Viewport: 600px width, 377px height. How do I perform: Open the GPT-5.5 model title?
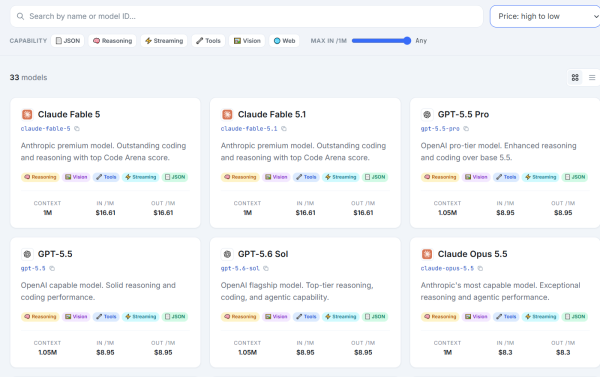click(x=55, y=254)
